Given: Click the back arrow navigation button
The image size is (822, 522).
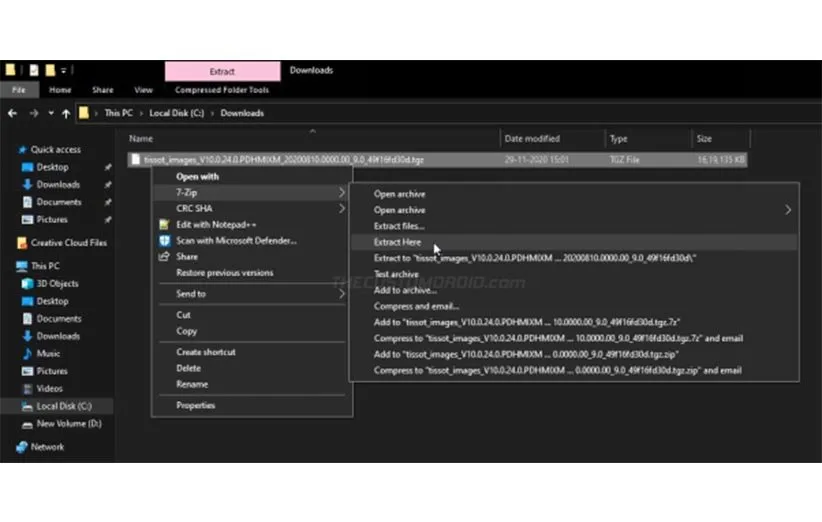Looking at the screenshot, I should (13, 114).
